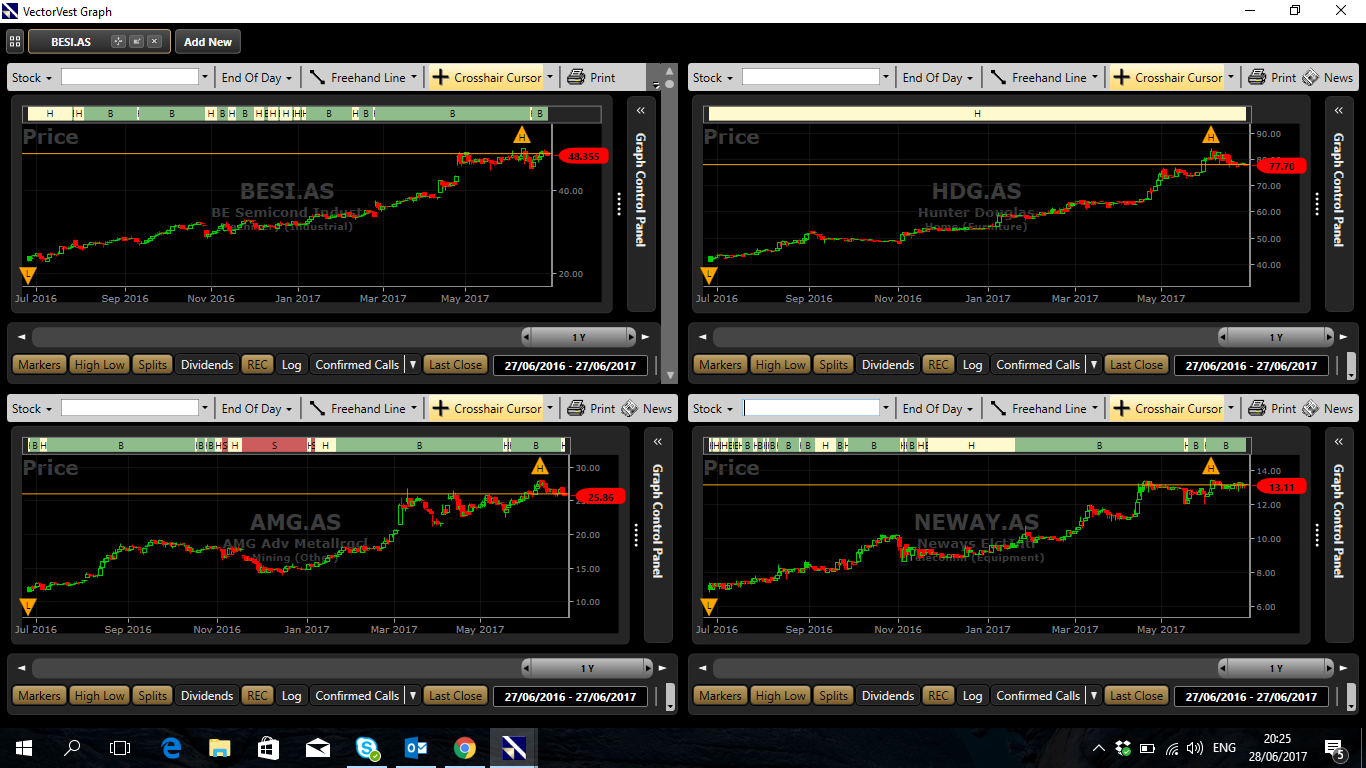The height and width of the screenshot is (768, 1366).
Task: Click the orange H high marker on the AMG.AS chart
Action: (x=540, y=466)
